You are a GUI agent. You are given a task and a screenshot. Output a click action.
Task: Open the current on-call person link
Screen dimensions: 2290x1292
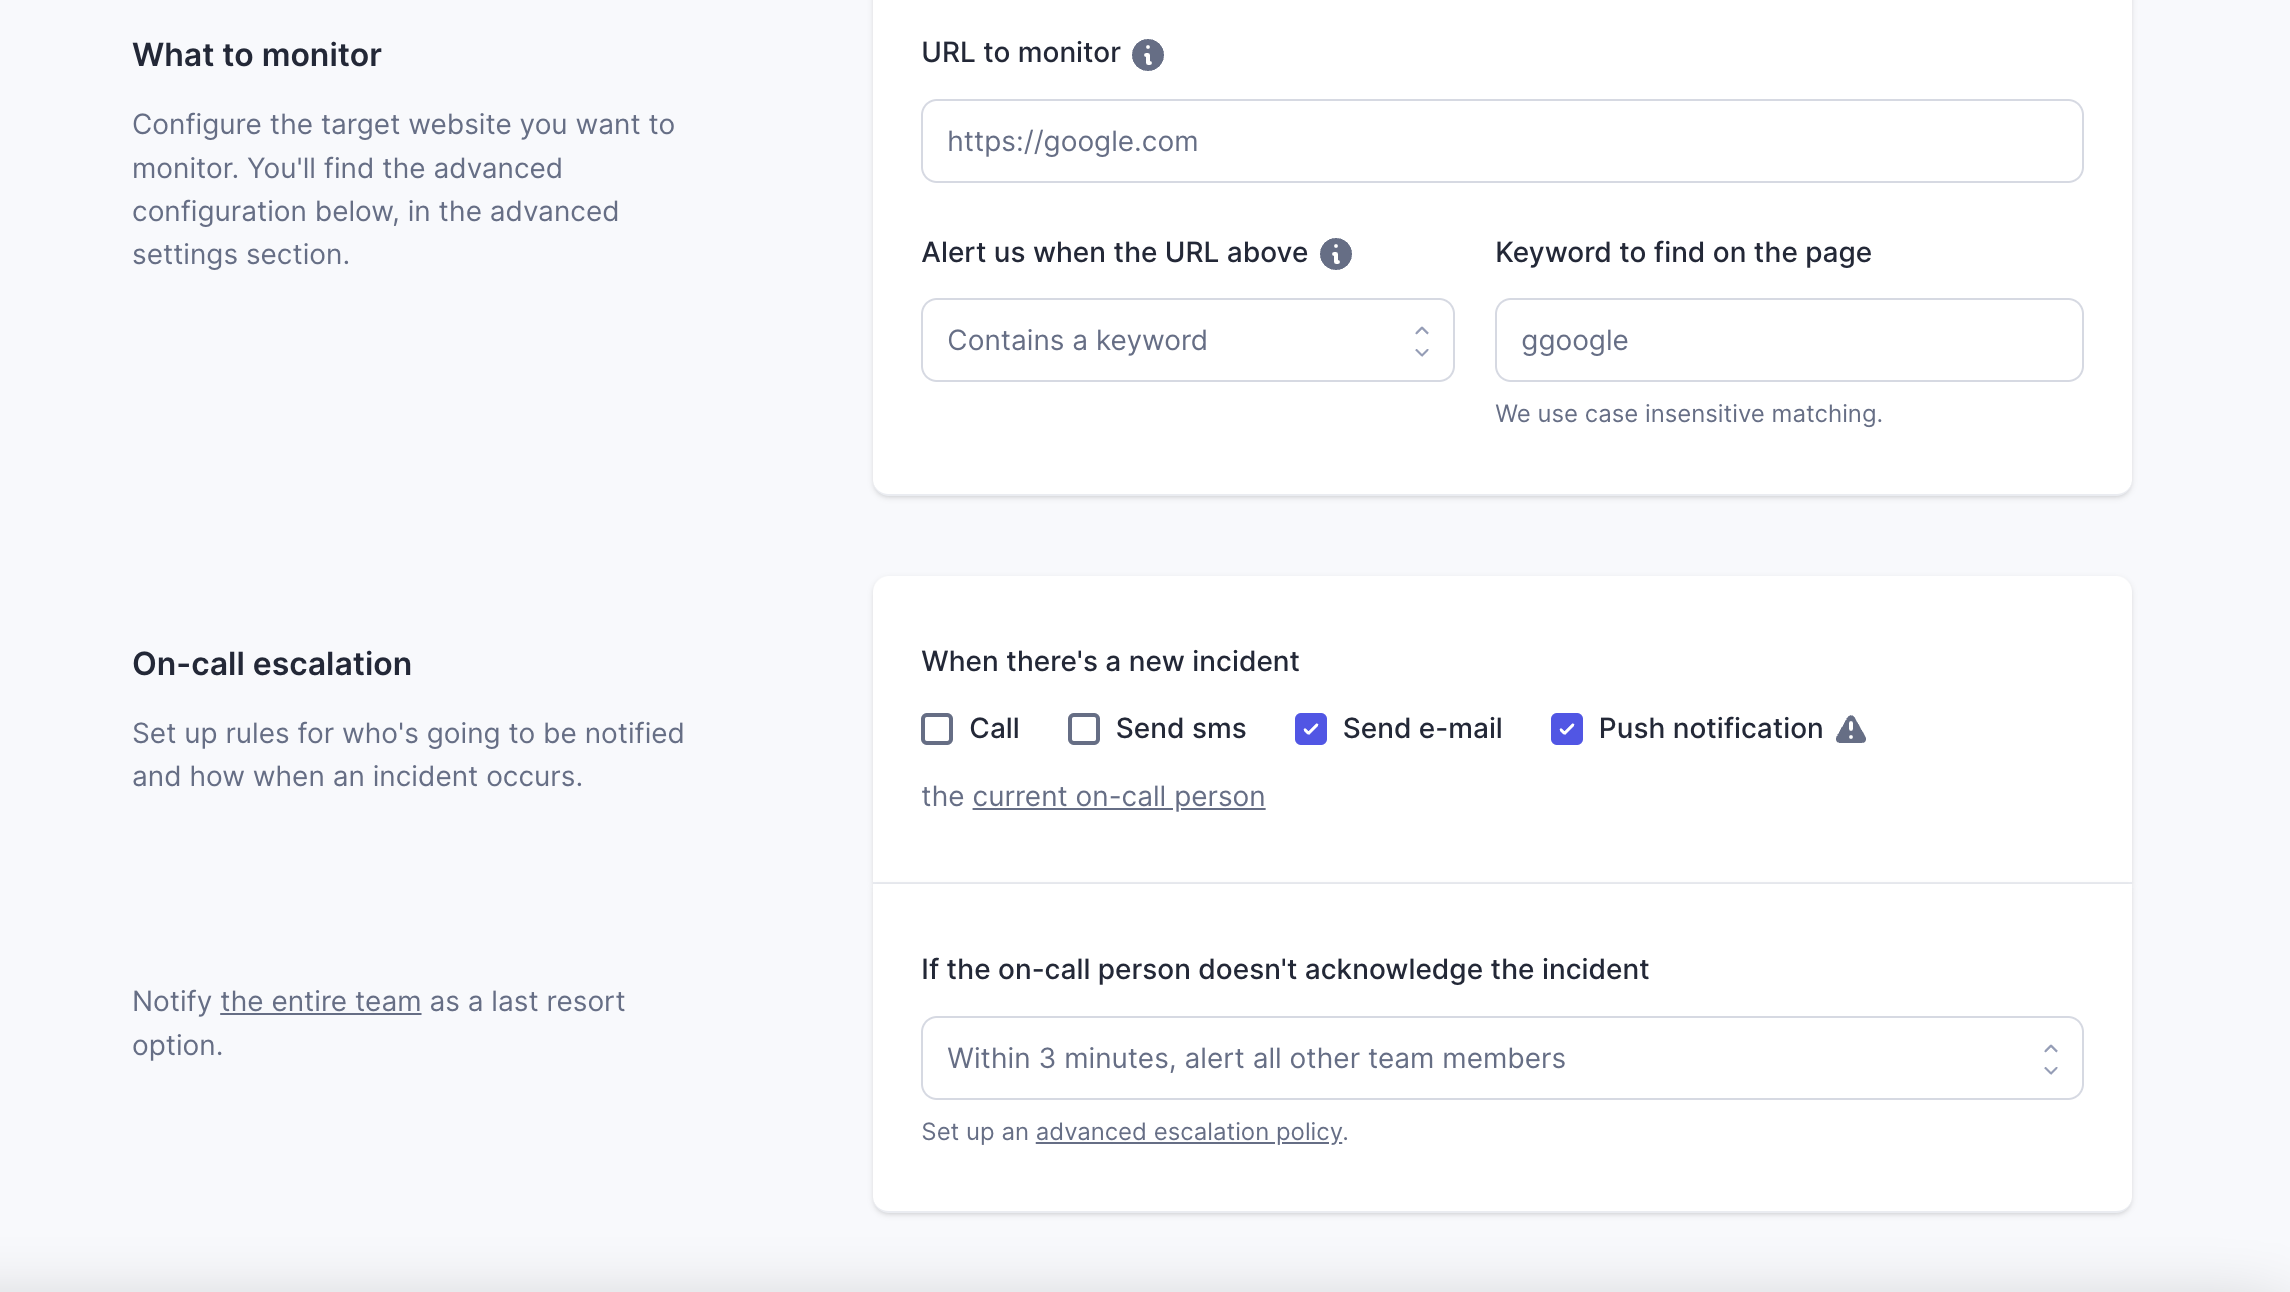(1118, 797)
